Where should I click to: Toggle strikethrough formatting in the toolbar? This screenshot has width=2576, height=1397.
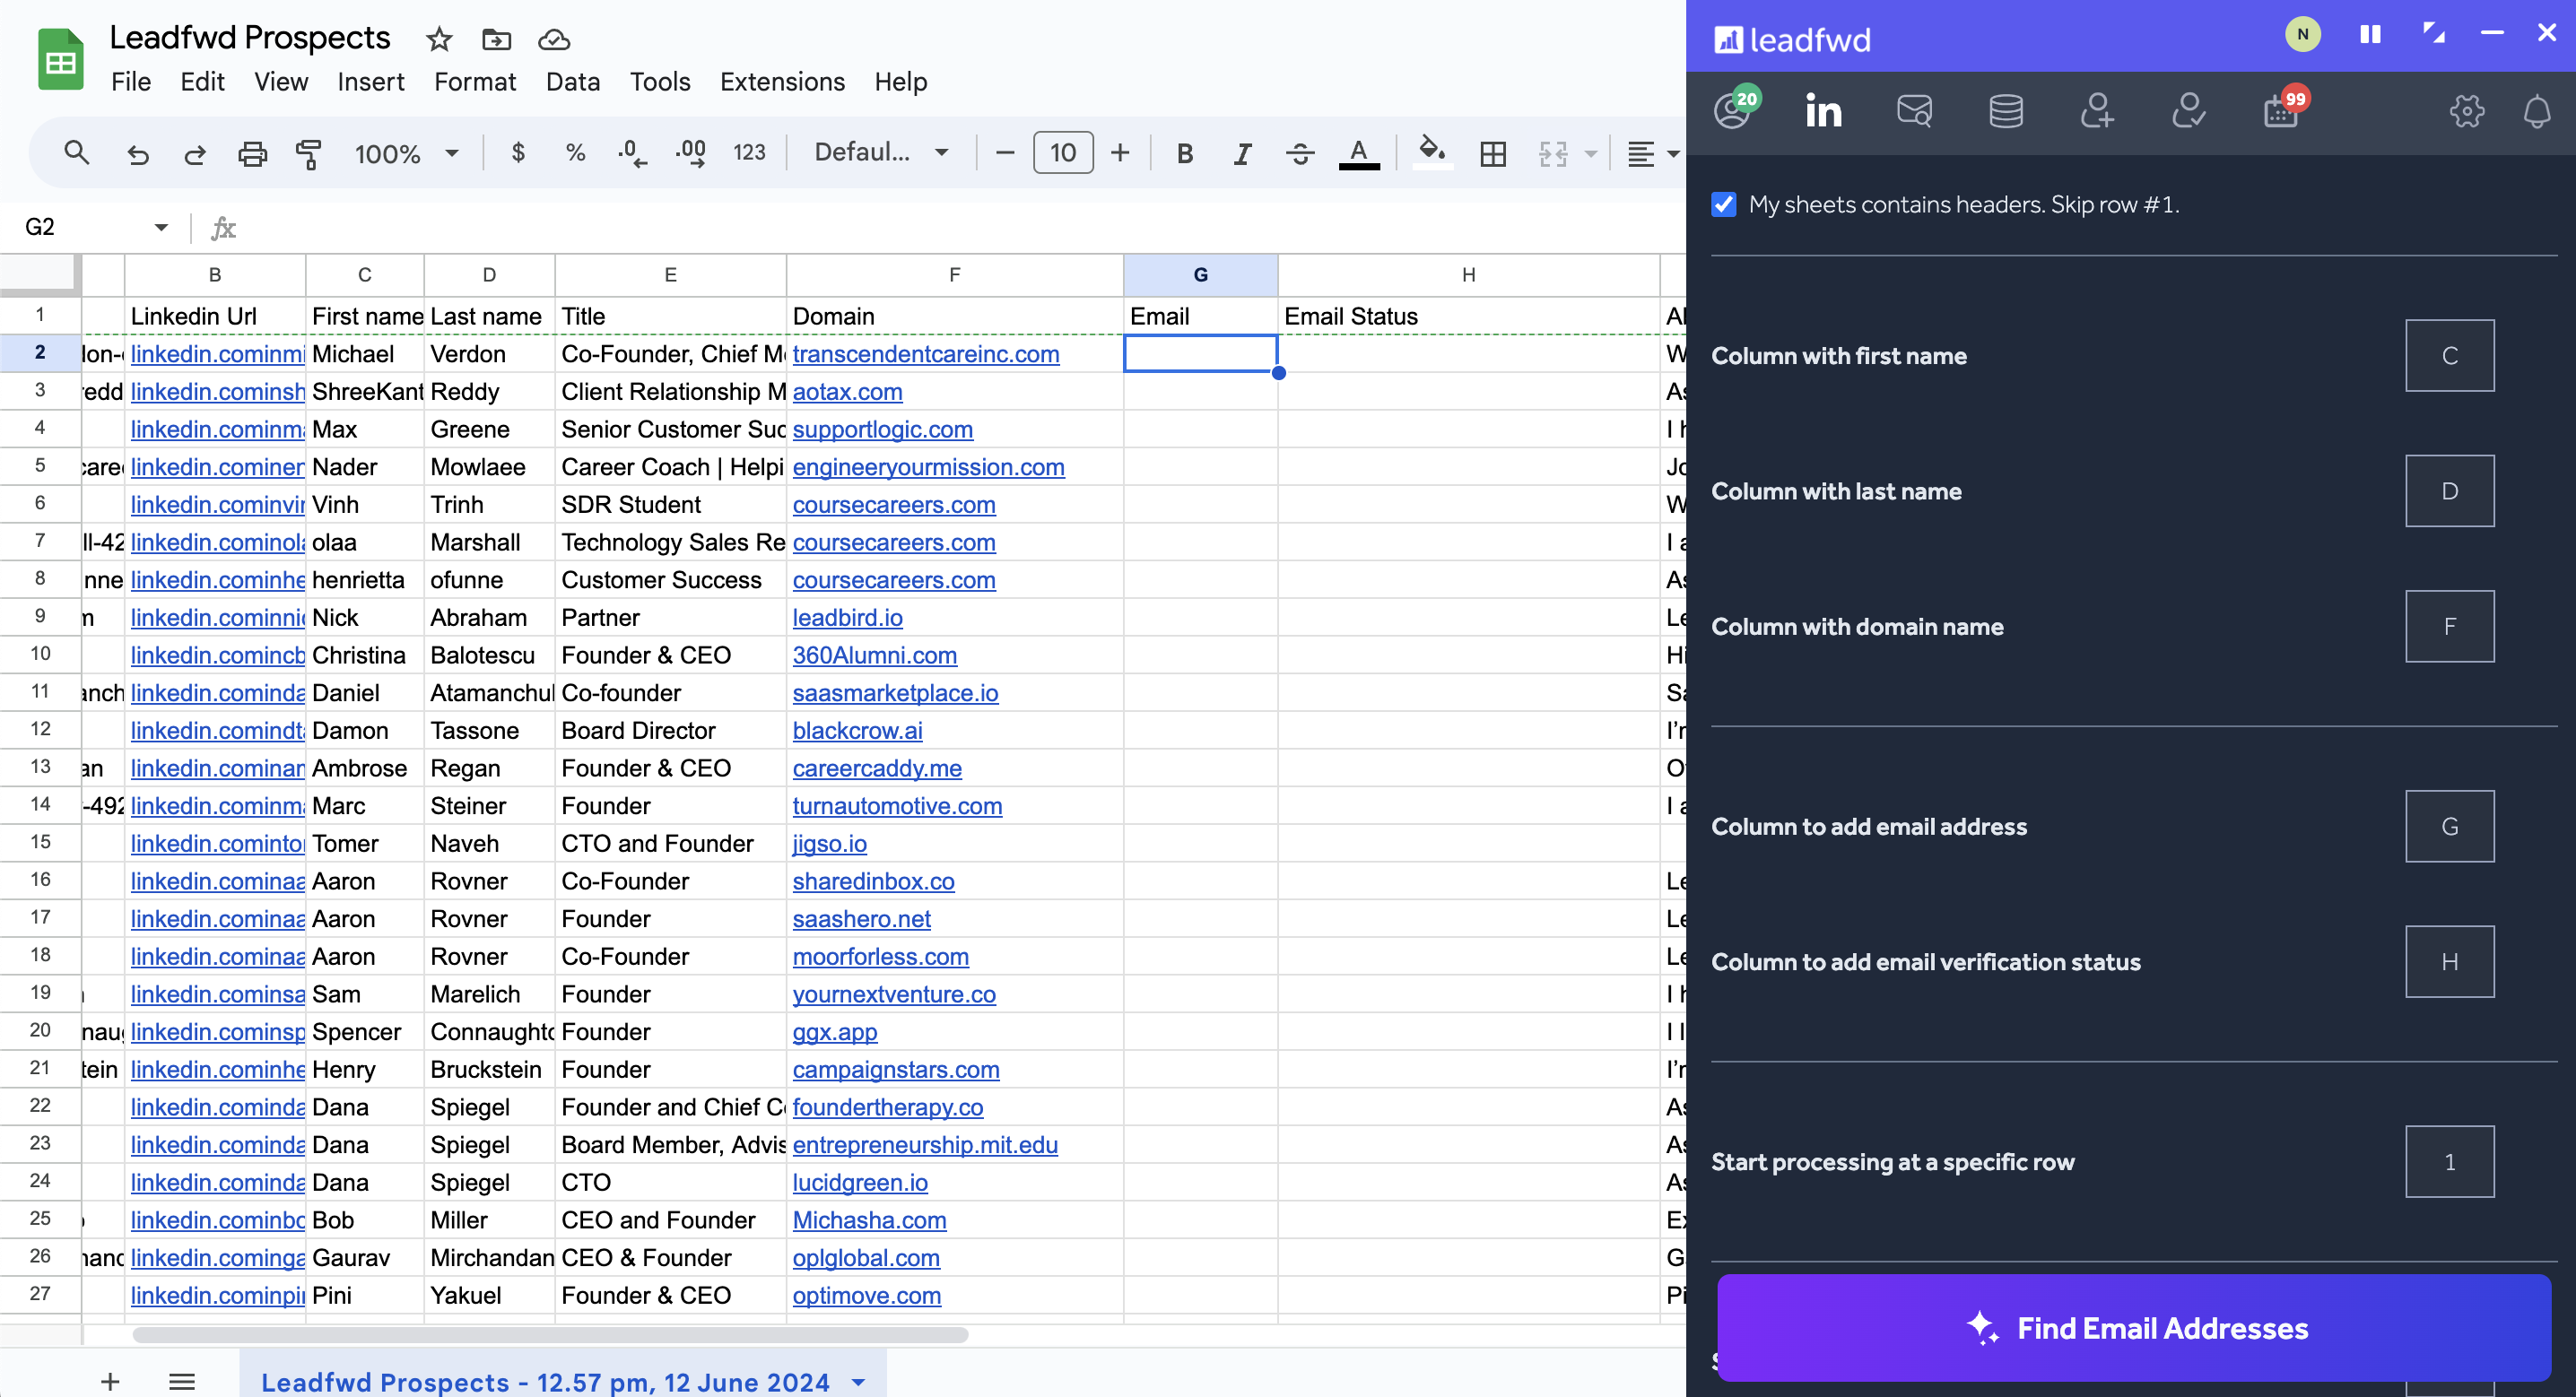[1299, 153]
